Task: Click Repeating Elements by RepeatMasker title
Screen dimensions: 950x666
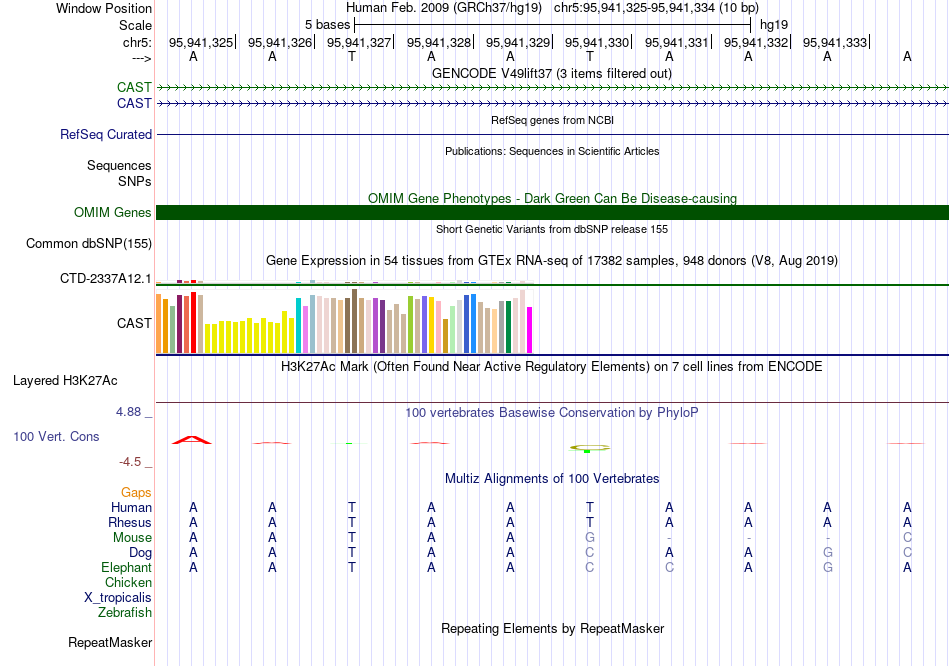Action: tap(552, 629)
